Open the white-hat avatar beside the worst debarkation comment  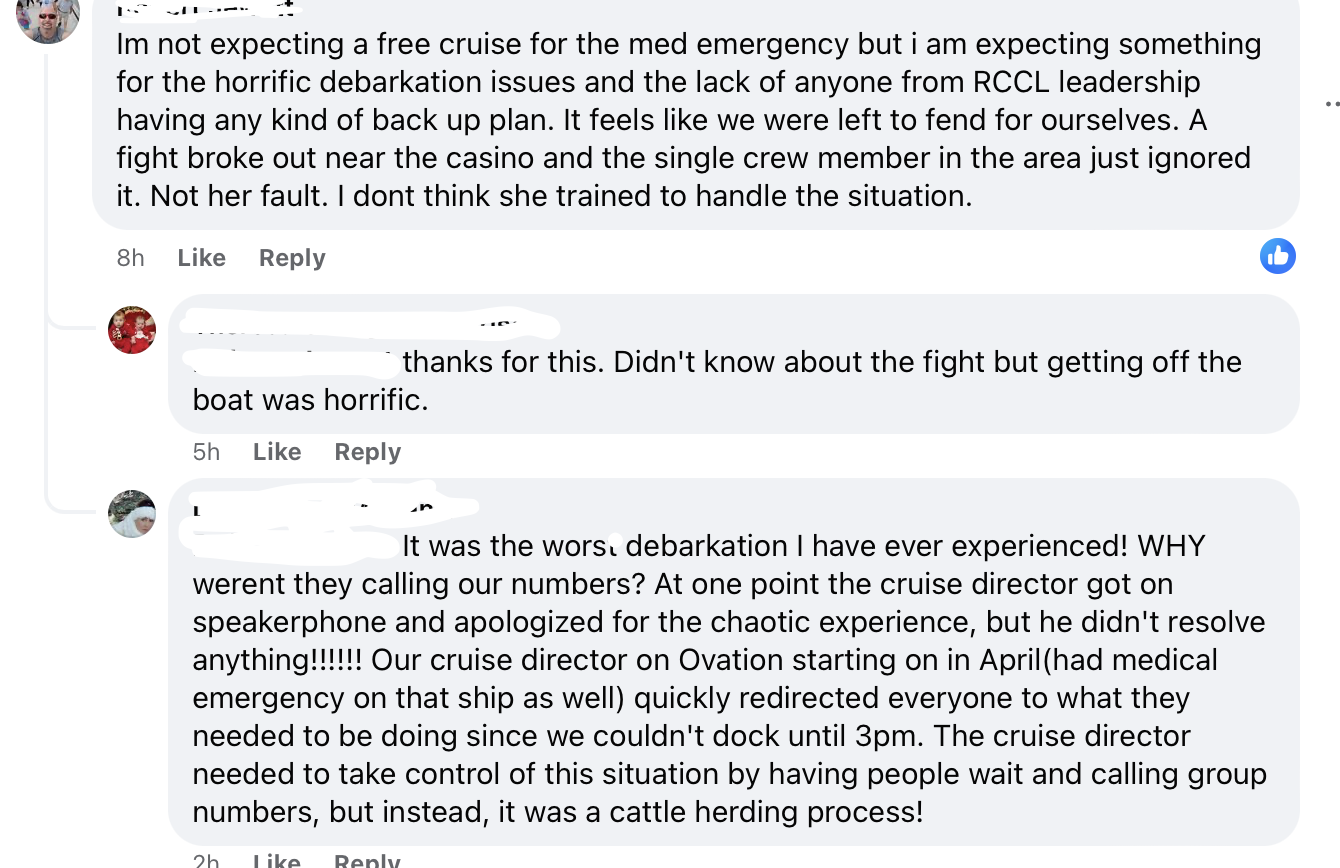[x=132, y=514]
